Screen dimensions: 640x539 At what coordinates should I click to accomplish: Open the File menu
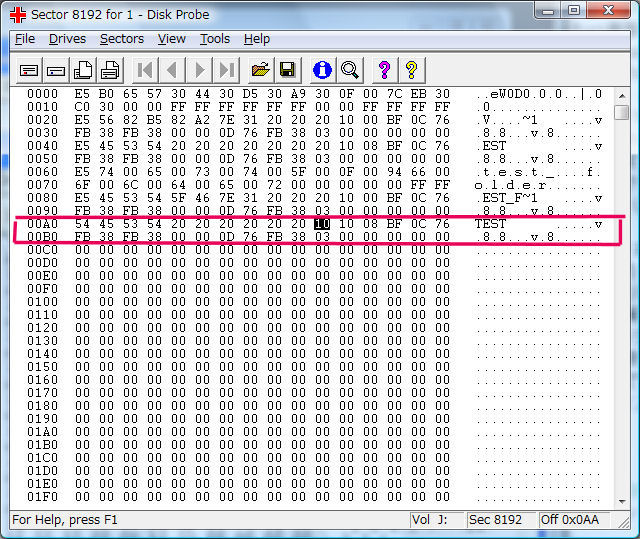click(x=25, y=39)
